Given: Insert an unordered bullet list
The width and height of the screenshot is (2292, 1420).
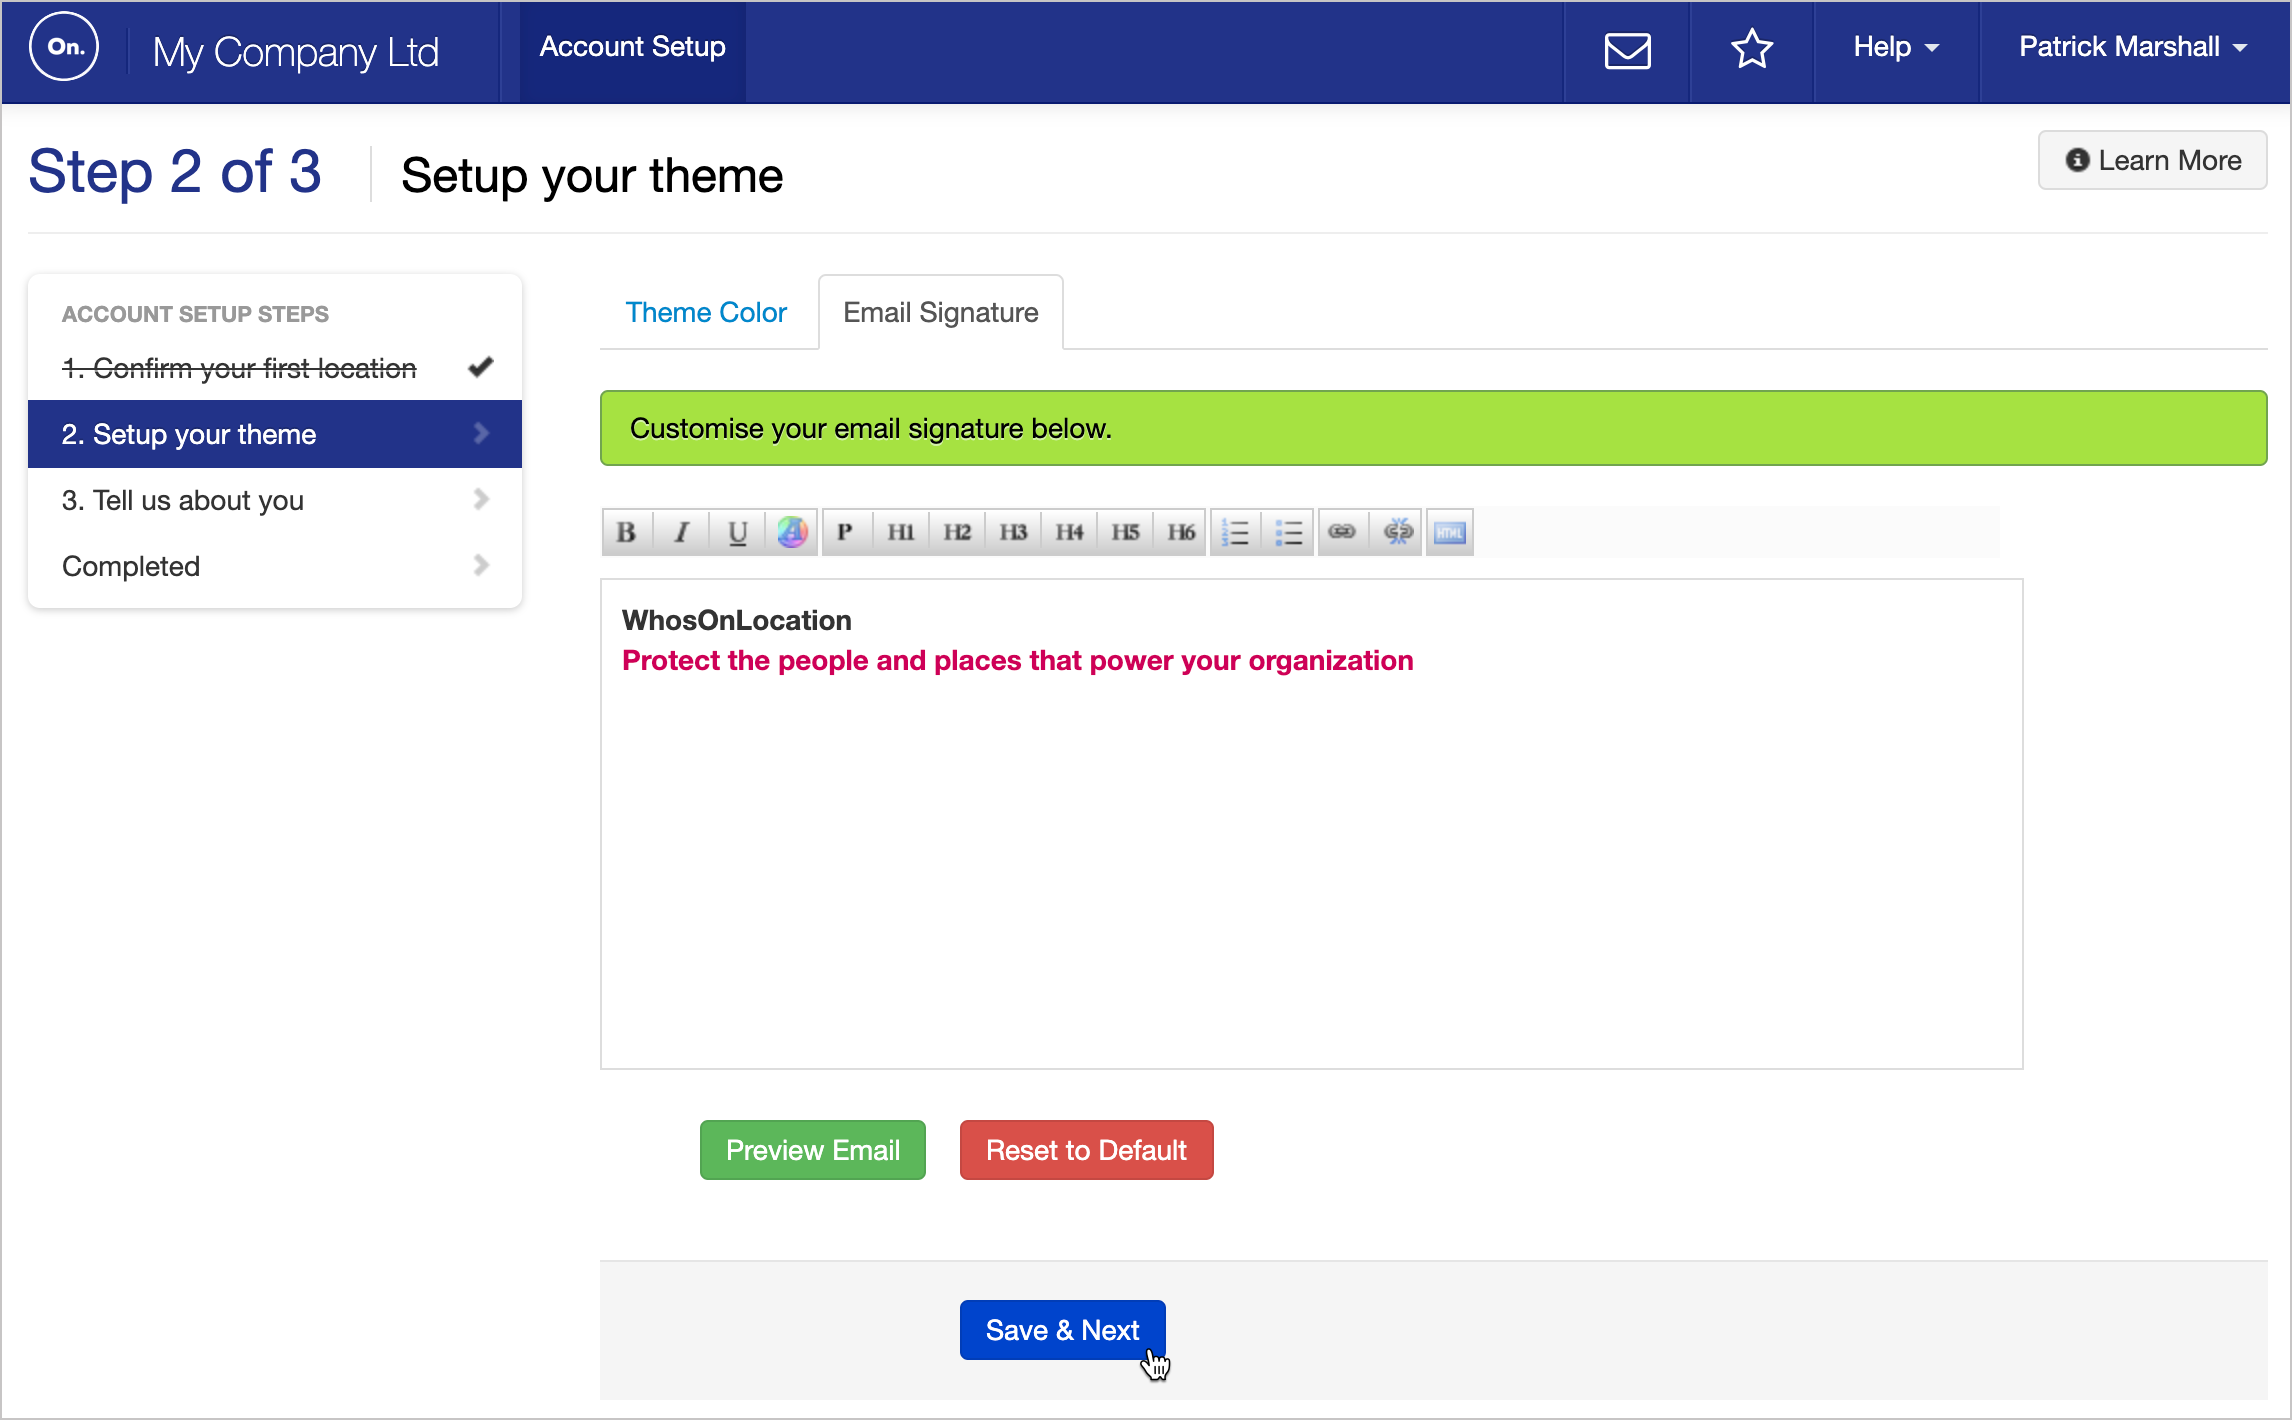Looking at the screenshot, I should click(1289, 532).
